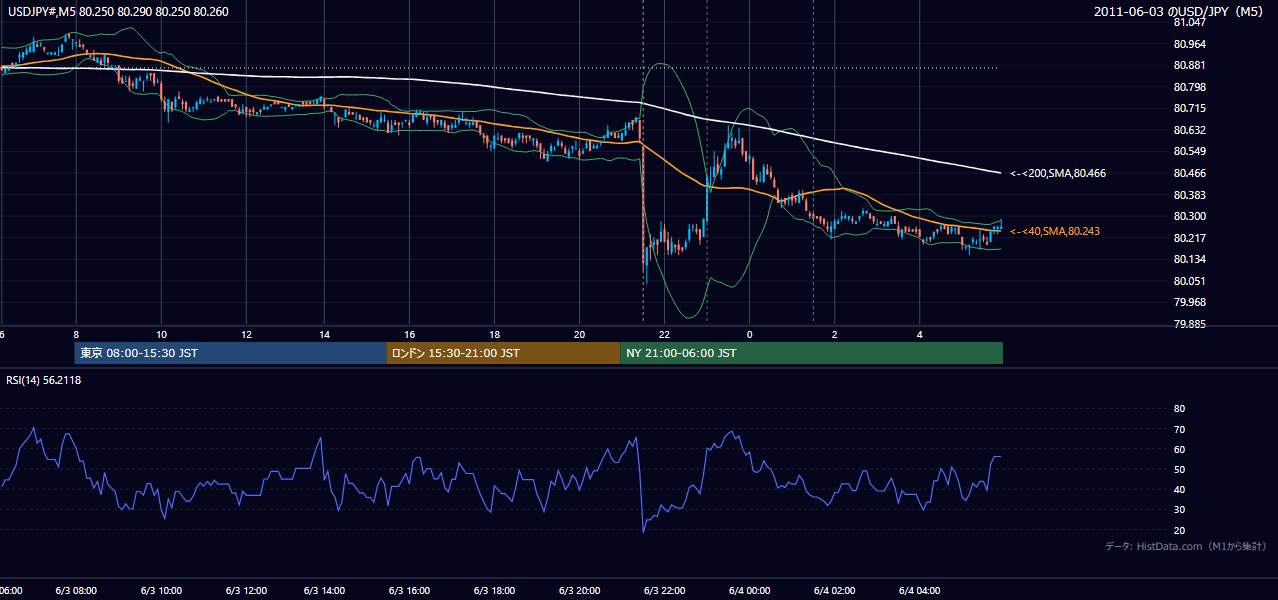Click the 200 SMA label 80.466
Screen dimensions: 1278x600
1058,173
